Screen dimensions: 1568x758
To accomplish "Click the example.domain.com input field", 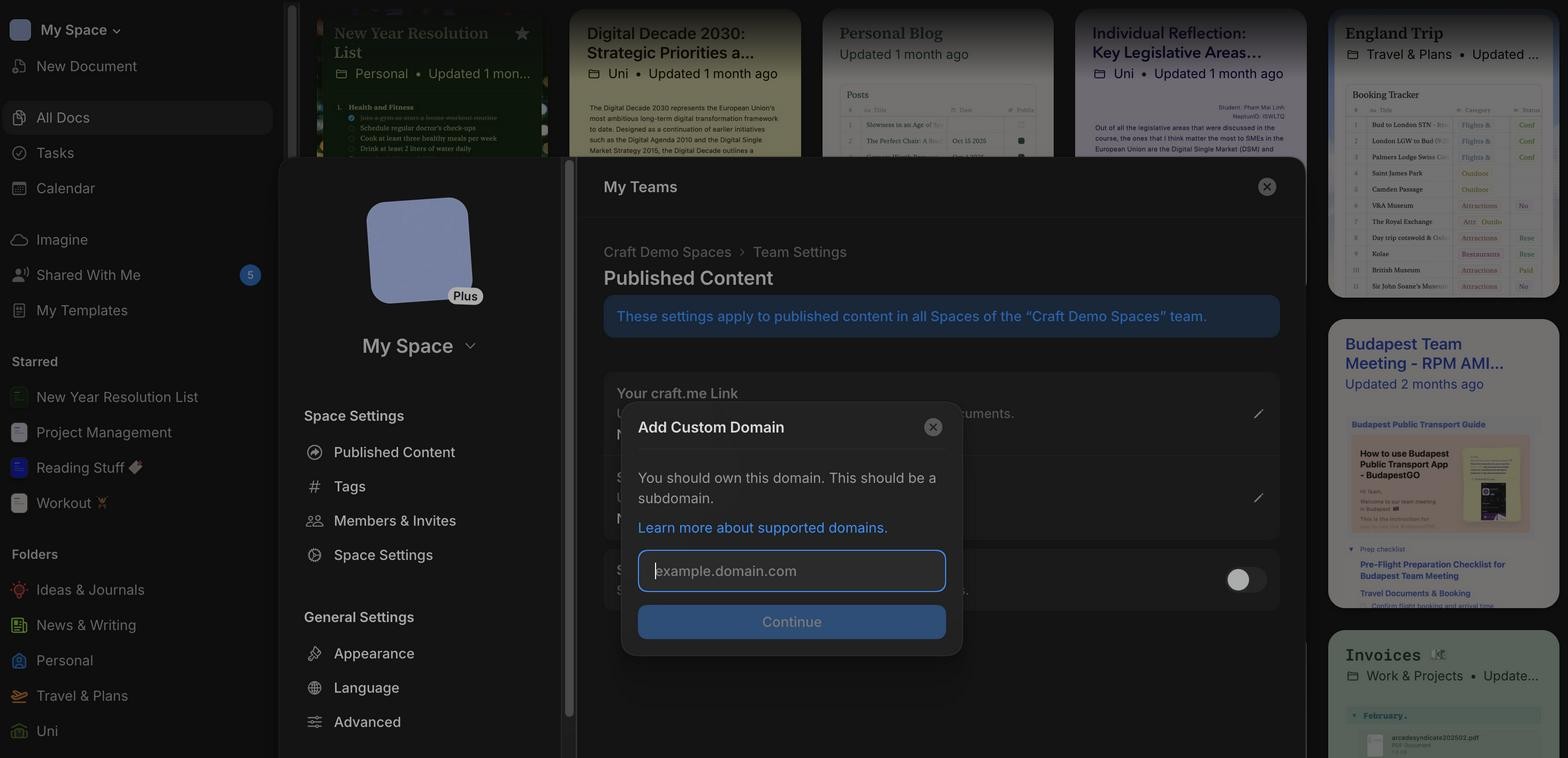I will pos(791,571).
